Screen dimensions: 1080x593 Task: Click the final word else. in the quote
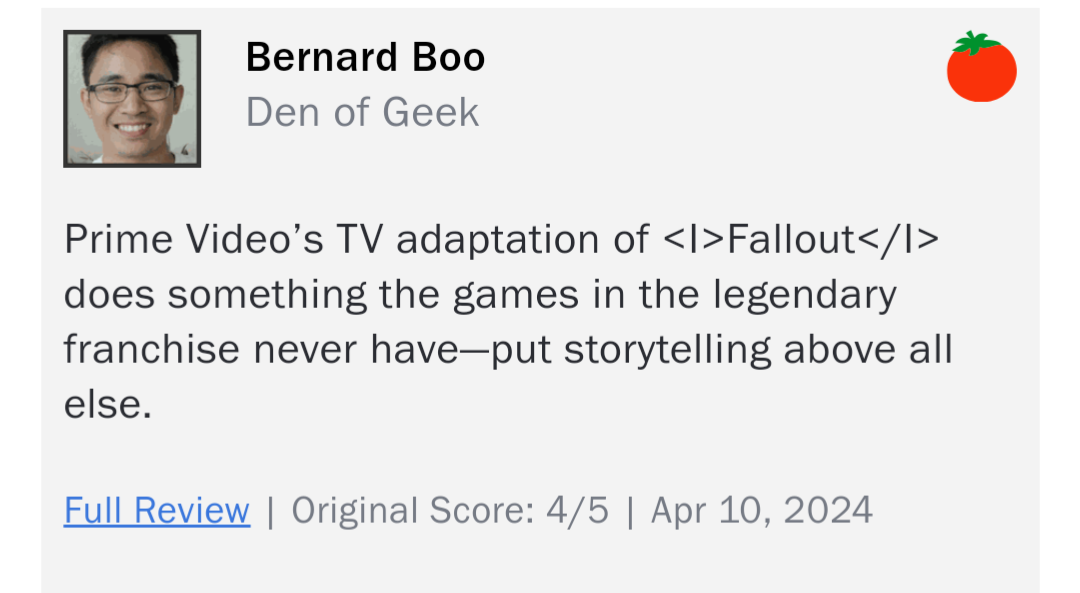[x=108, y=404]
